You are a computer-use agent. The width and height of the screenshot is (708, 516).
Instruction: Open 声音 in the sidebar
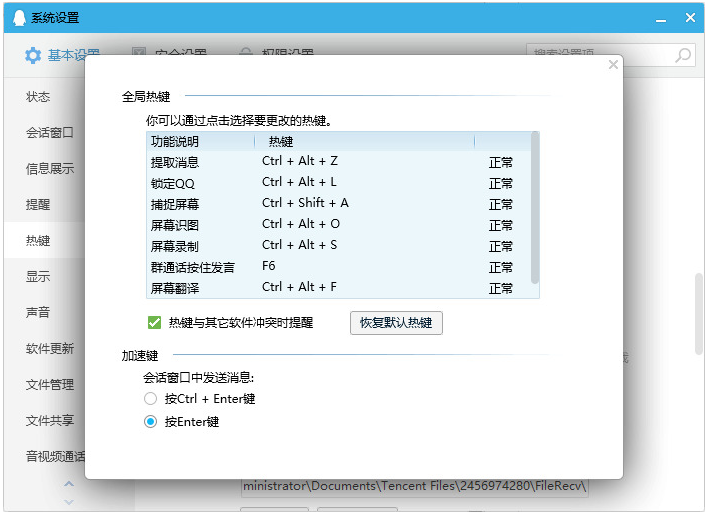38,312
